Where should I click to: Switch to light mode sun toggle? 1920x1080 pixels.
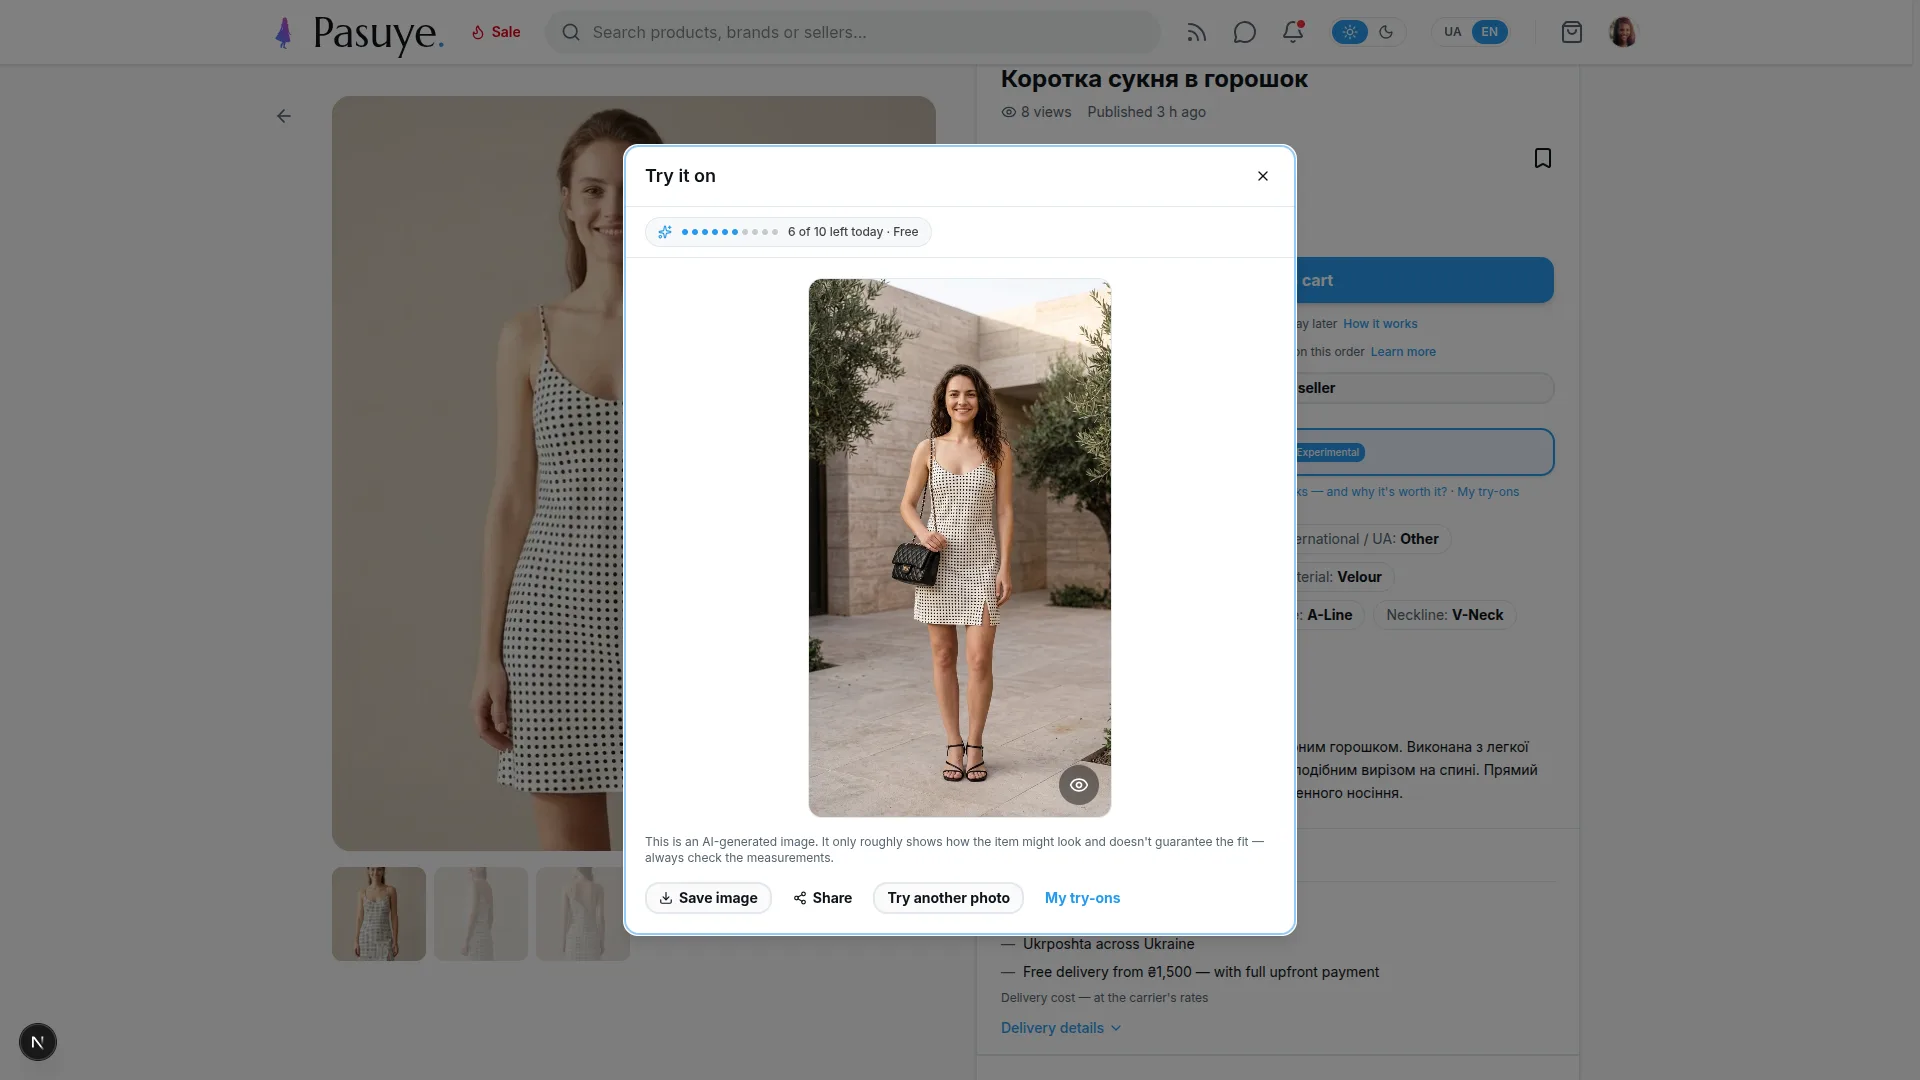pos(1350,33)
